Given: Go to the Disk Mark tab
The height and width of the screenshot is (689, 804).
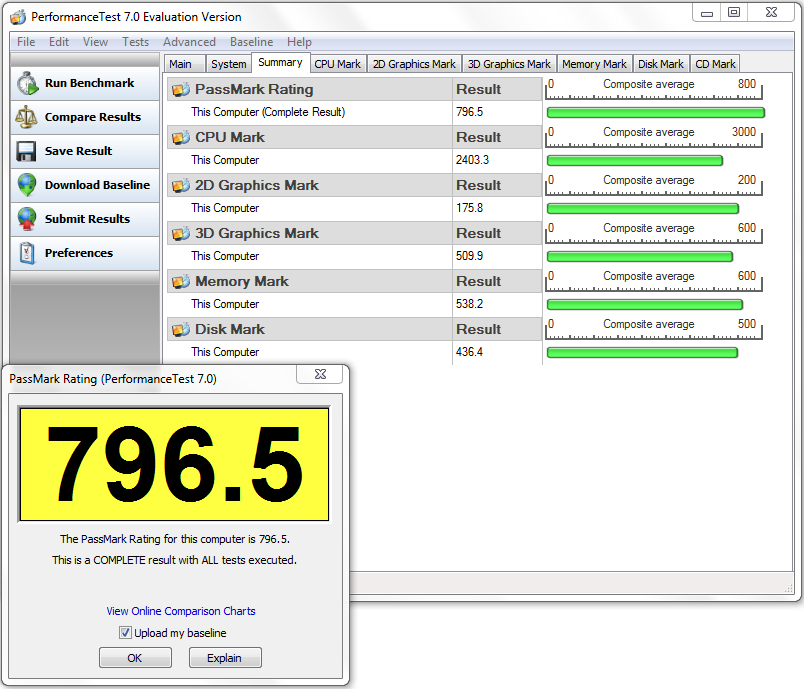Looking at the screenshot, I should click(661, 64).
